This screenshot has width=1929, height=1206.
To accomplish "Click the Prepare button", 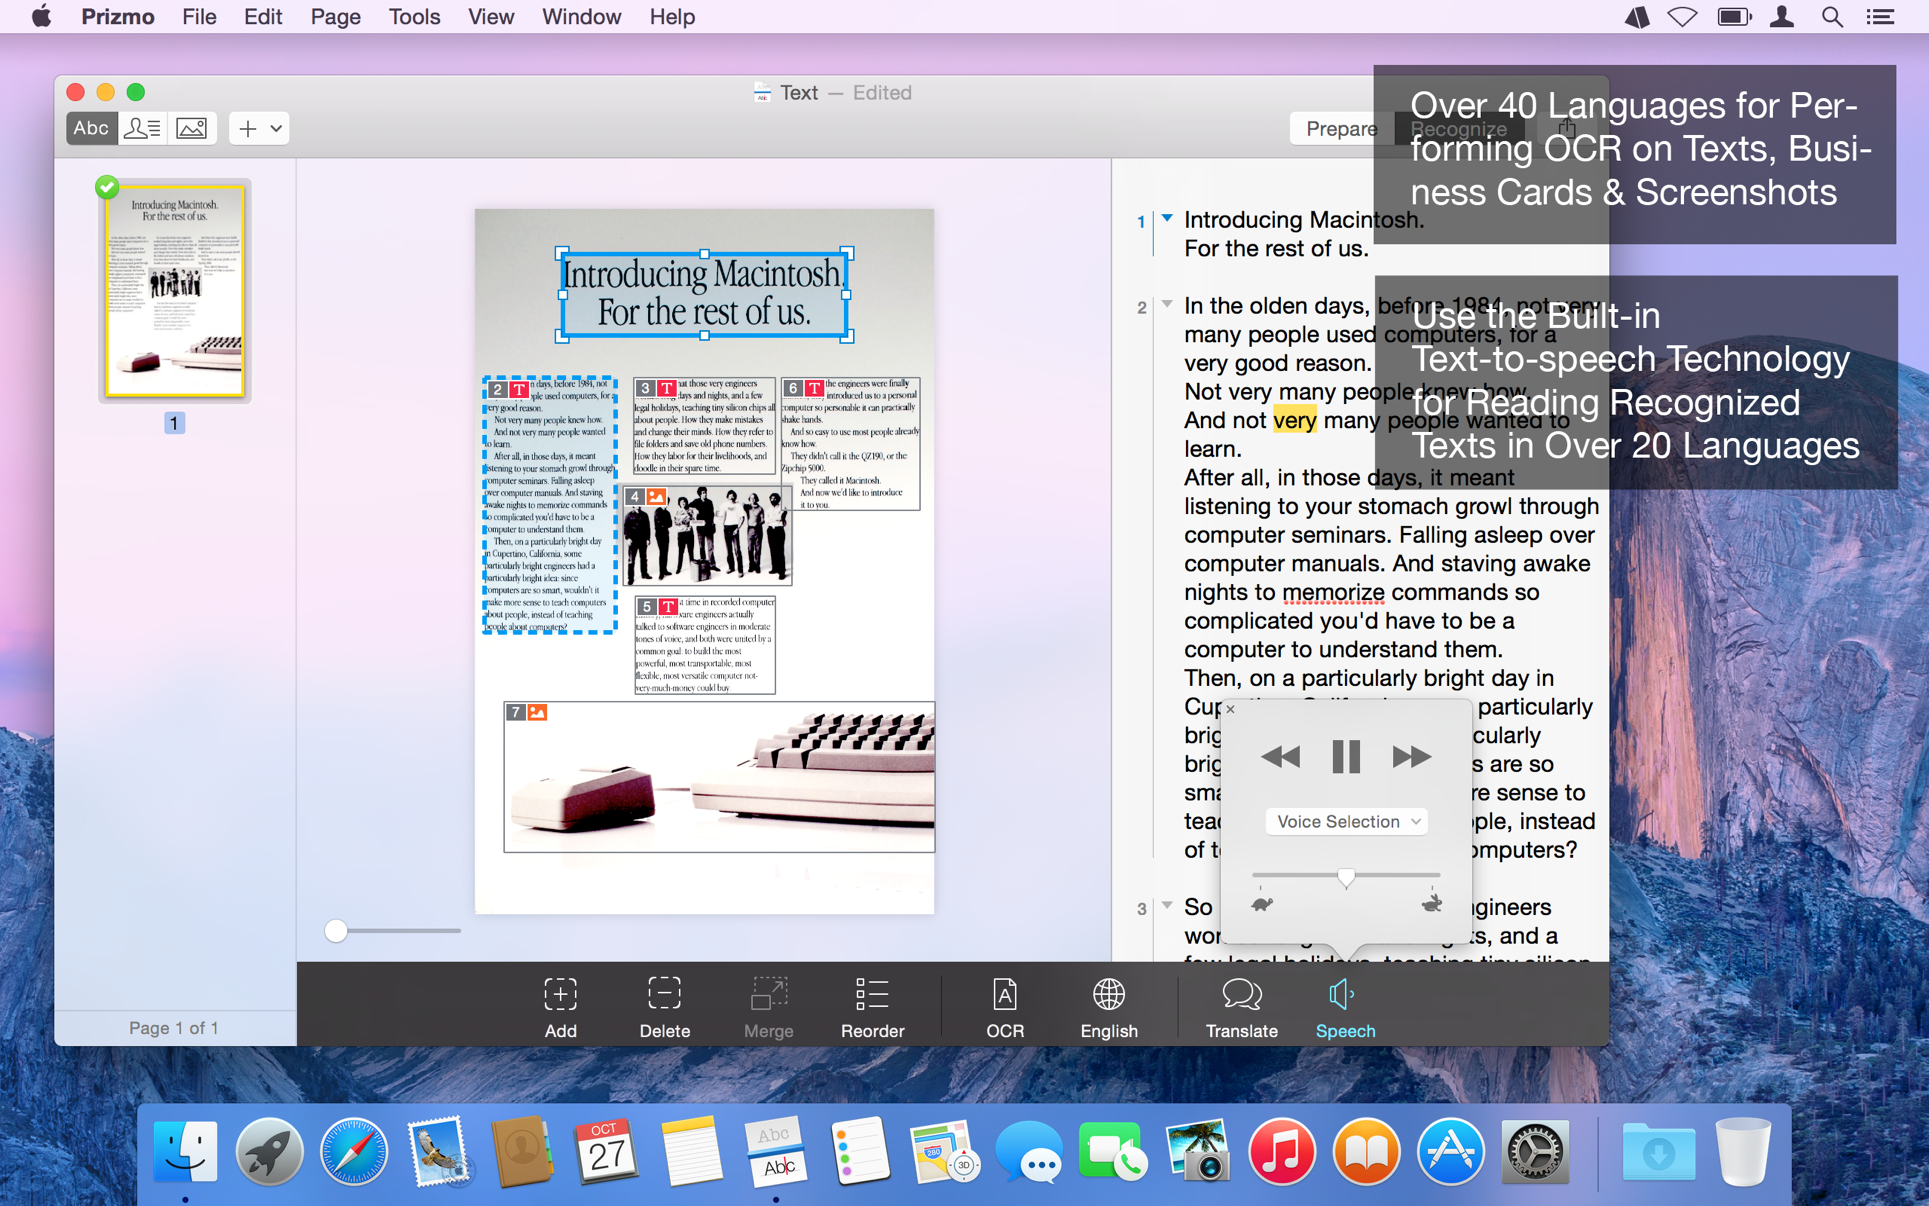I will (1339, 126).
